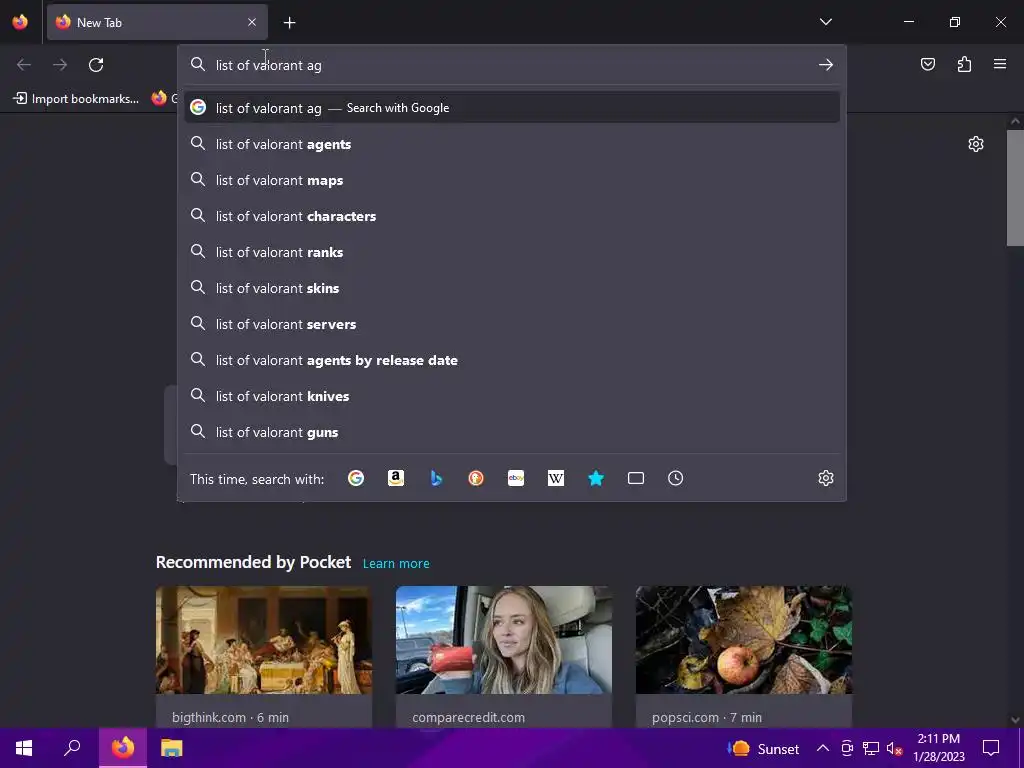Open popsci.com apple story thumbnail
The width and height of the screenshot is (1024, 768).
[744, 639]
